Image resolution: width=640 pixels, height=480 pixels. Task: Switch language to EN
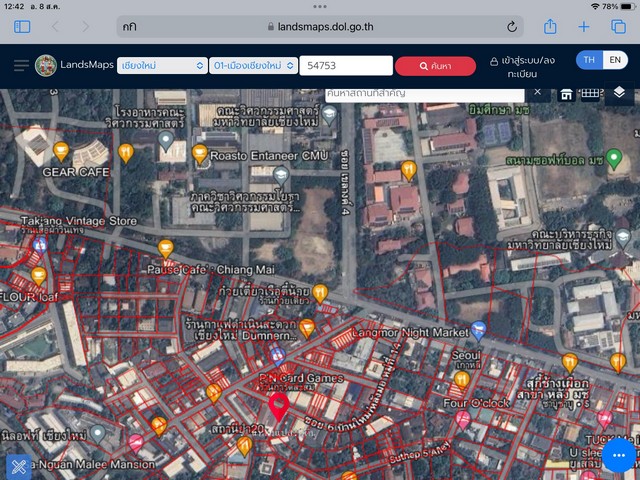615,60
